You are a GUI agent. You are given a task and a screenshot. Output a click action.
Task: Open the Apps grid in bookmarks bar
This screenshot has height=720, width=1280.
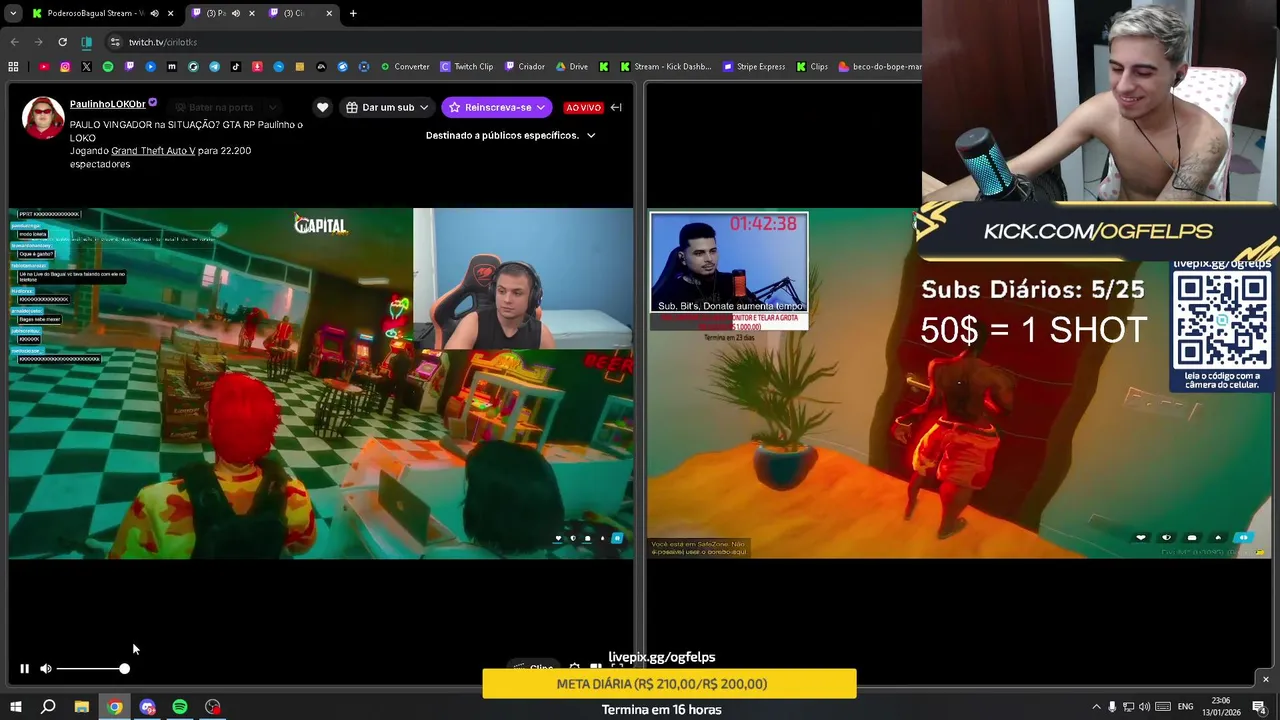(13, 67)
